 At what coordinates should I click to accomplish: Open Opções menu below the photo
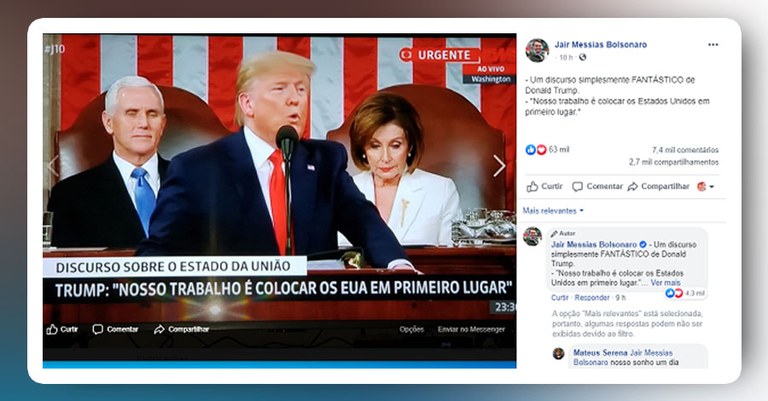click(411, 330)
